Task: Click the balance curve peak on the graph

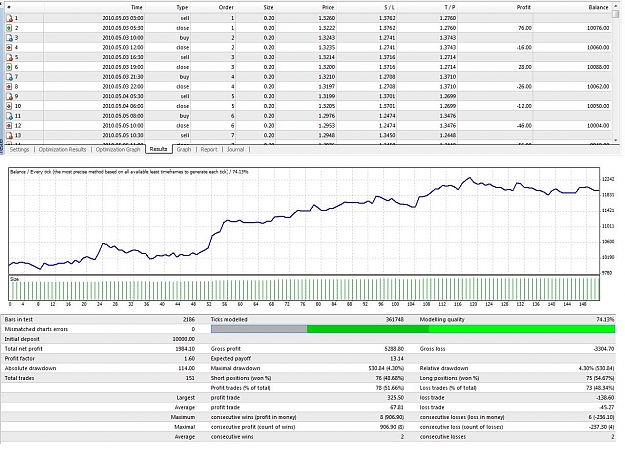Action: [x=470, y=178]
